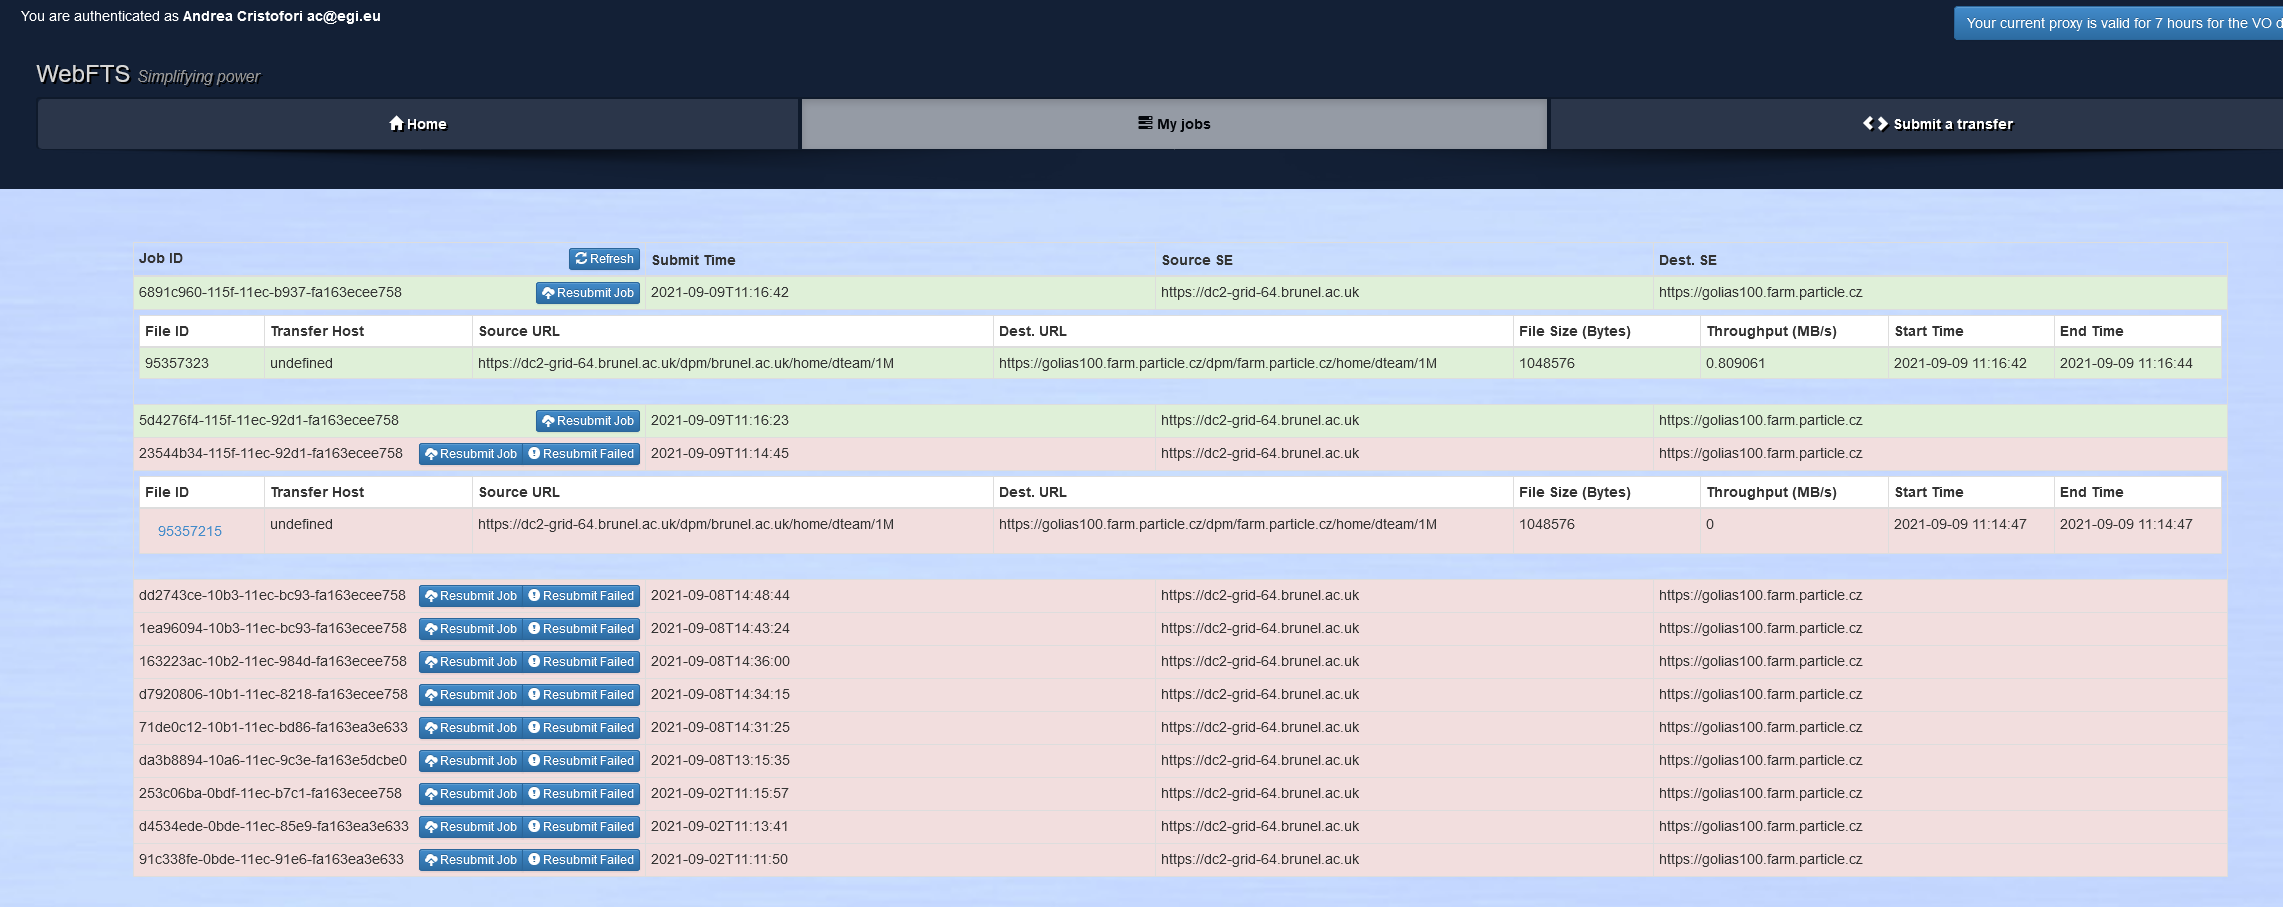2283x907 pixels.
Task: Open the Home tab
Action: [418, 124]
